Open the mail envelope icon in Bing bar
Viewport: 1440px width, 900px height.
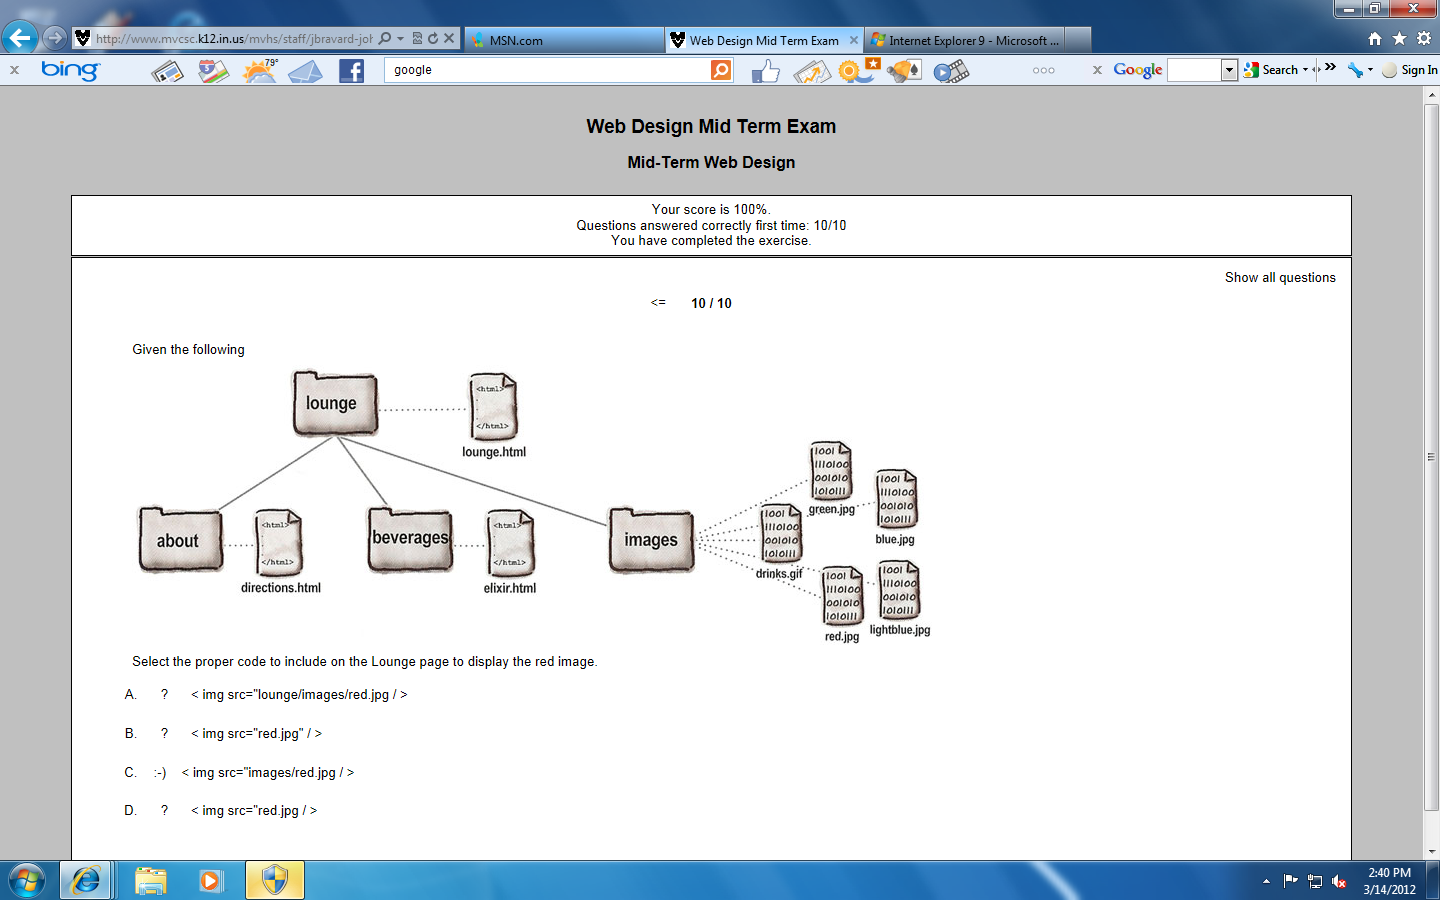coord(306,71)
